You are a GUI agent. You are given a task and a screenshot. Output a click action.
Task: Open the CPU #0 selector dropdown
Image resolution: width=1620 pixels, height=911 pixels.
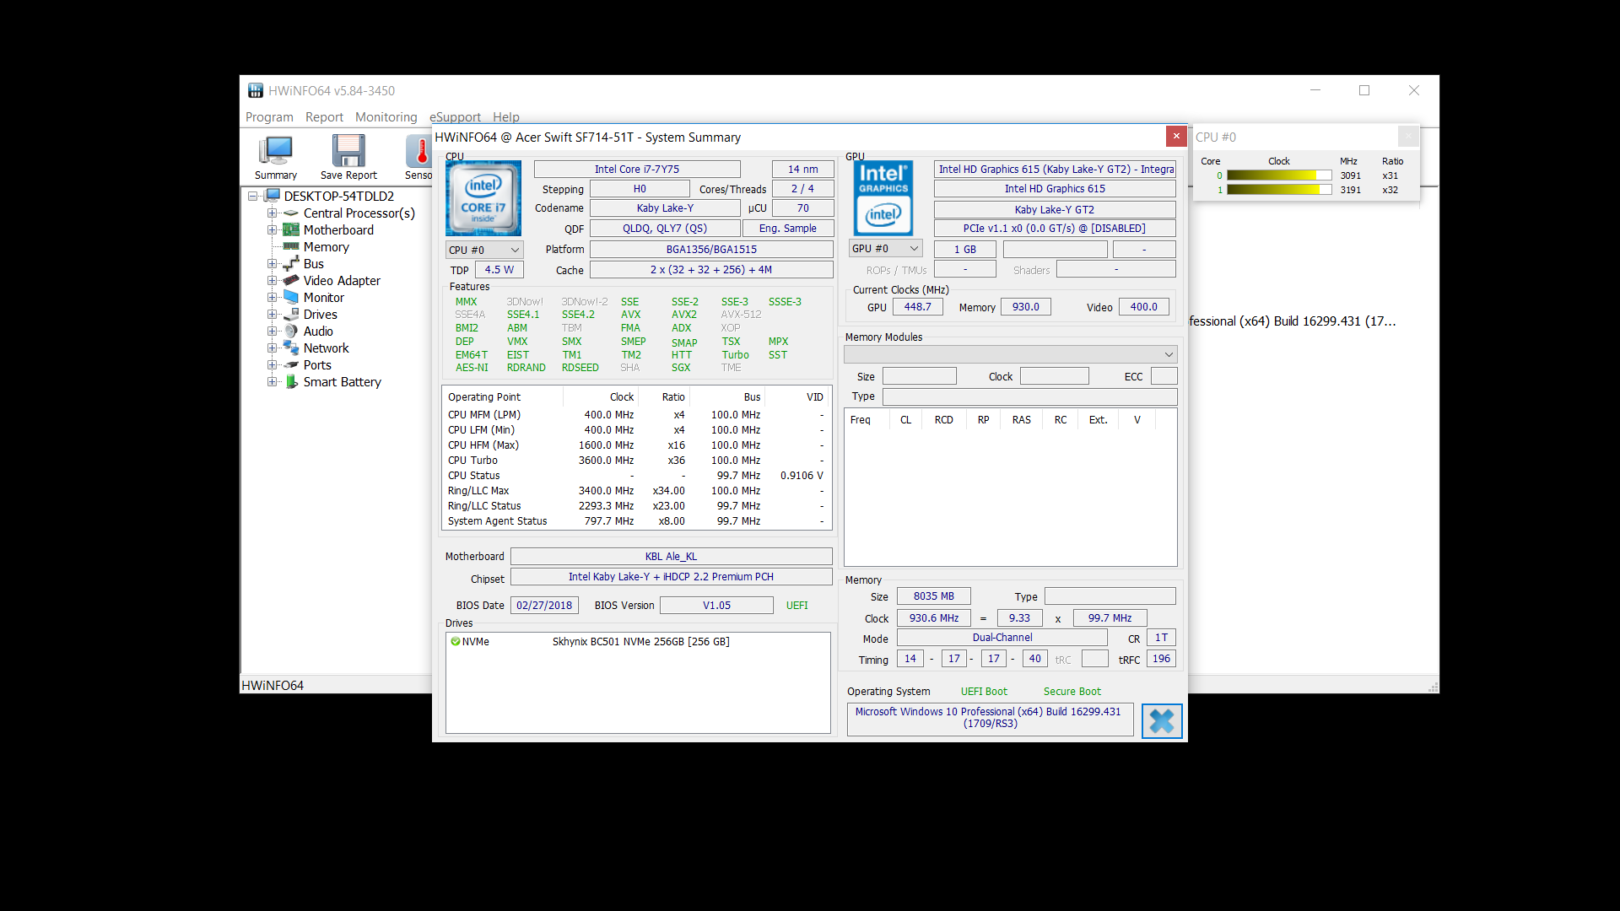click(484, 250)
